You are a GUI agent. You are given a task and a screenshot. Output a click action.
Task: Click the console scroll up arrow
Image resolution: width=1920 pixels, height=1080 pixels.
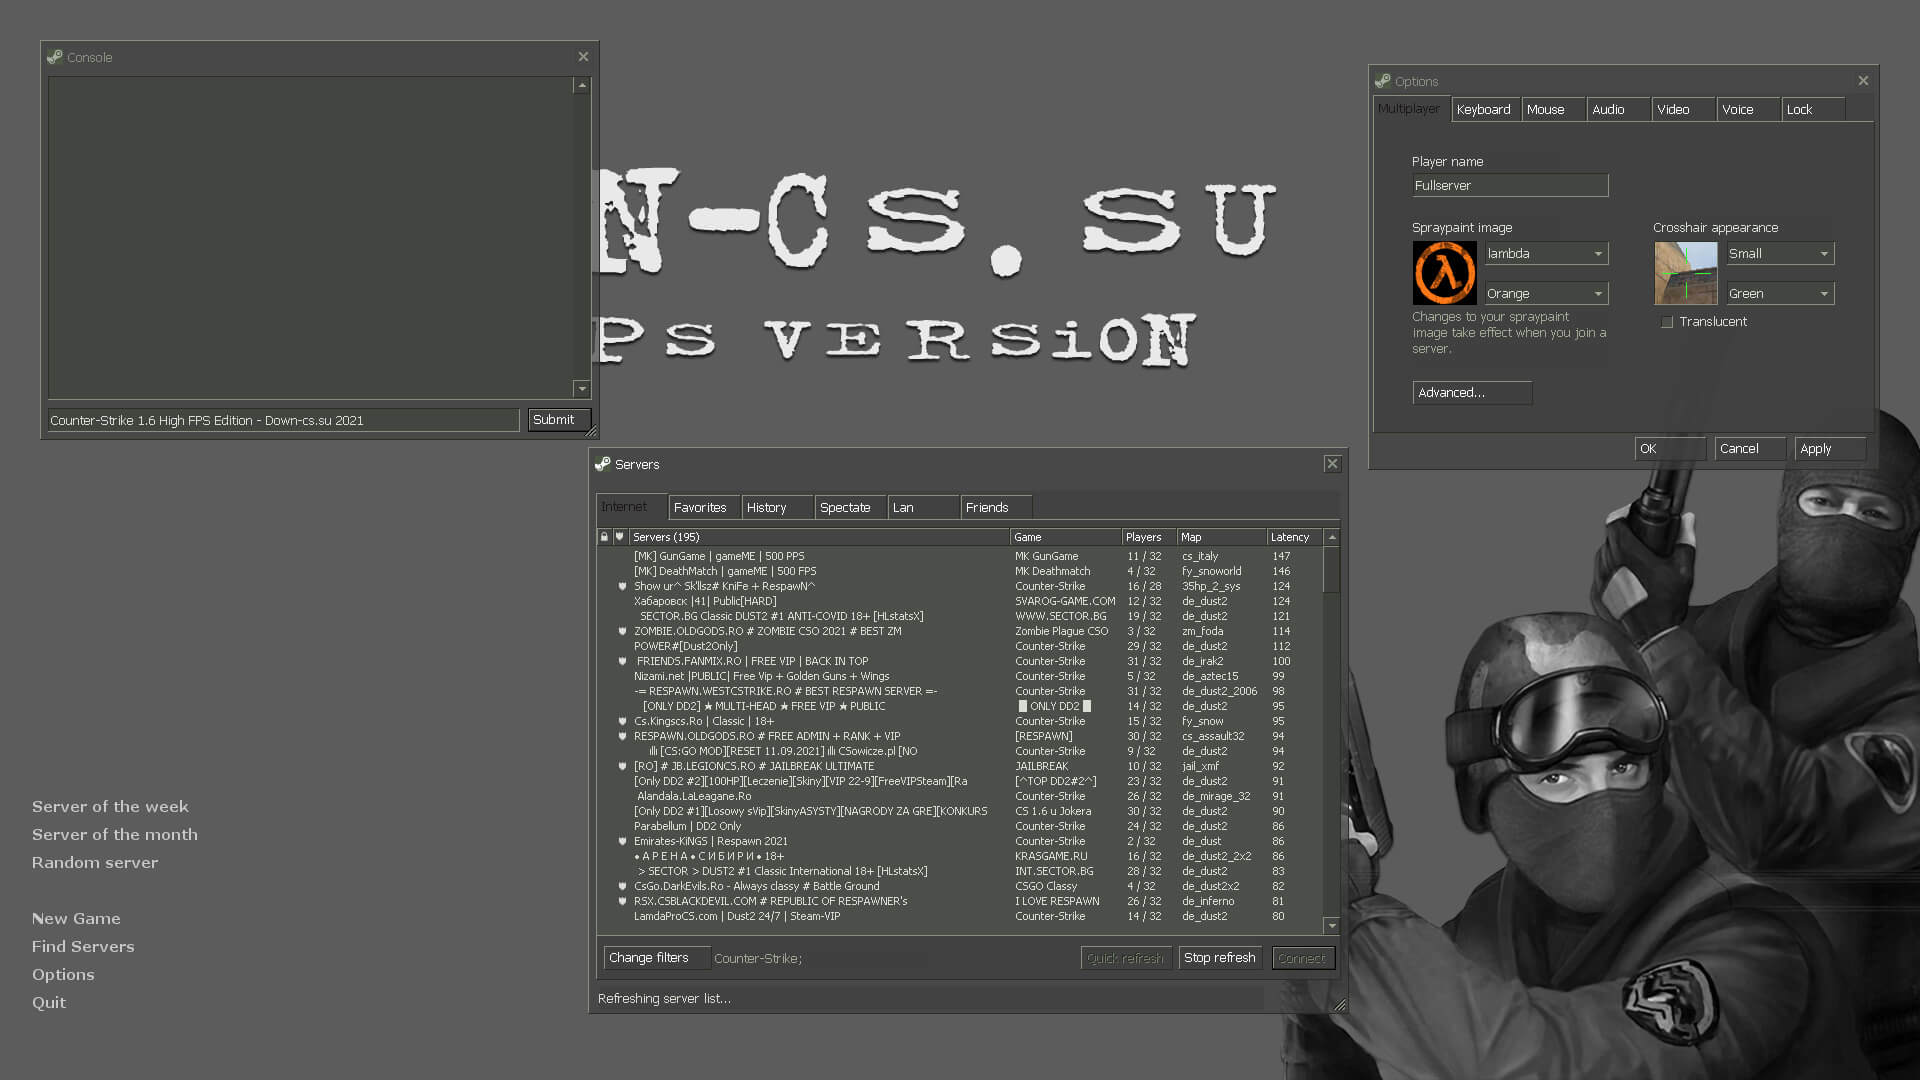coord(582,85)
